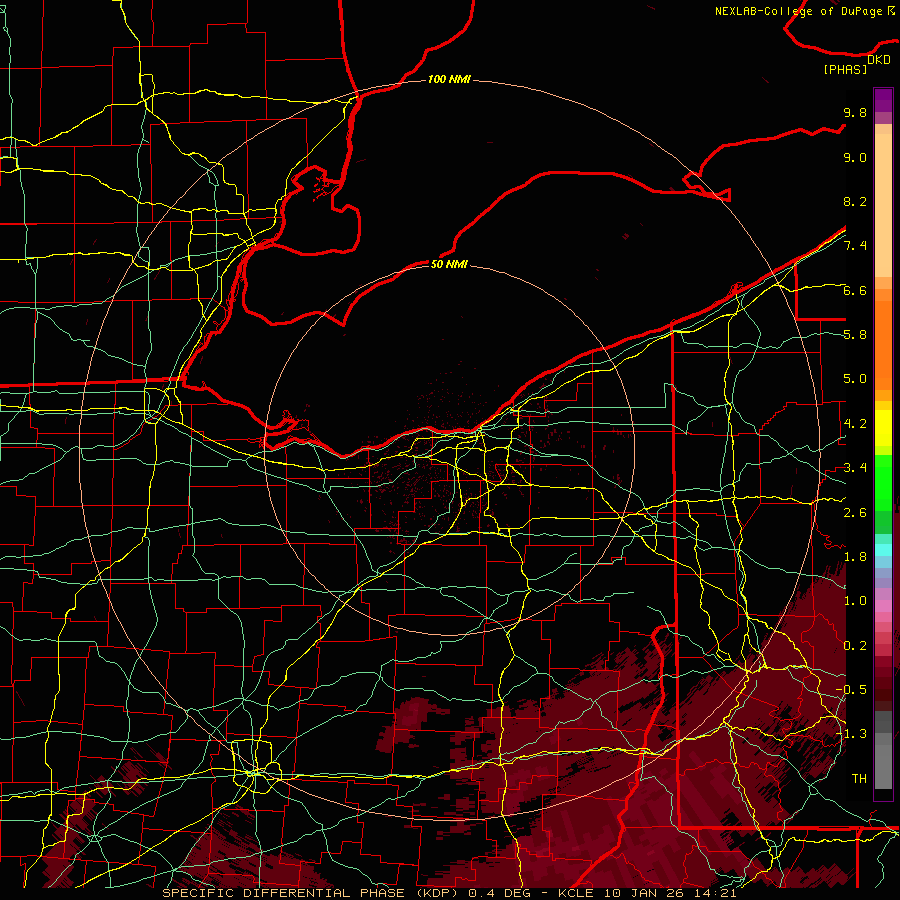Click the 4.2 scale value

point(855,424)
